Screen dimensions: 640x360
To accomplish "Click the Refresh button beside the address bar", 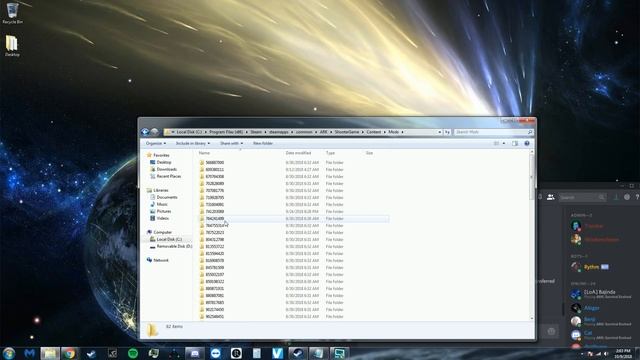I will tap(447, 132).
